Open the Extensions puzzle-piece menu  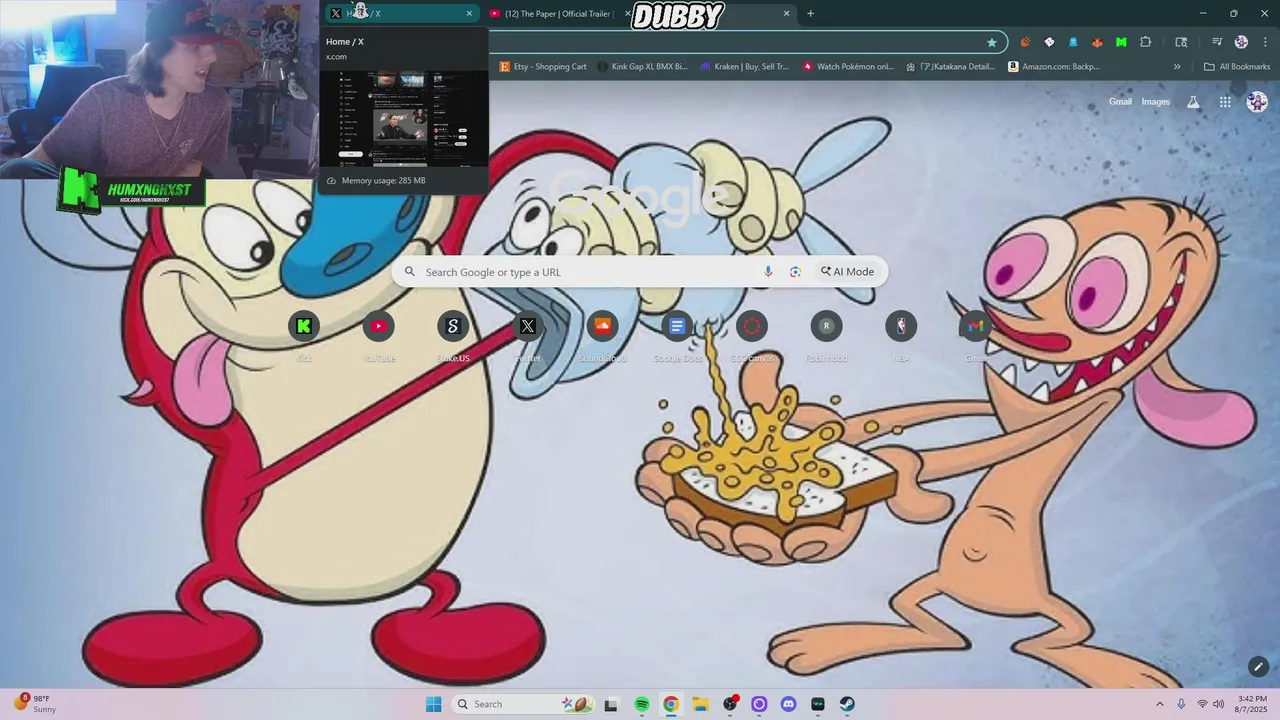(1146, 42)
